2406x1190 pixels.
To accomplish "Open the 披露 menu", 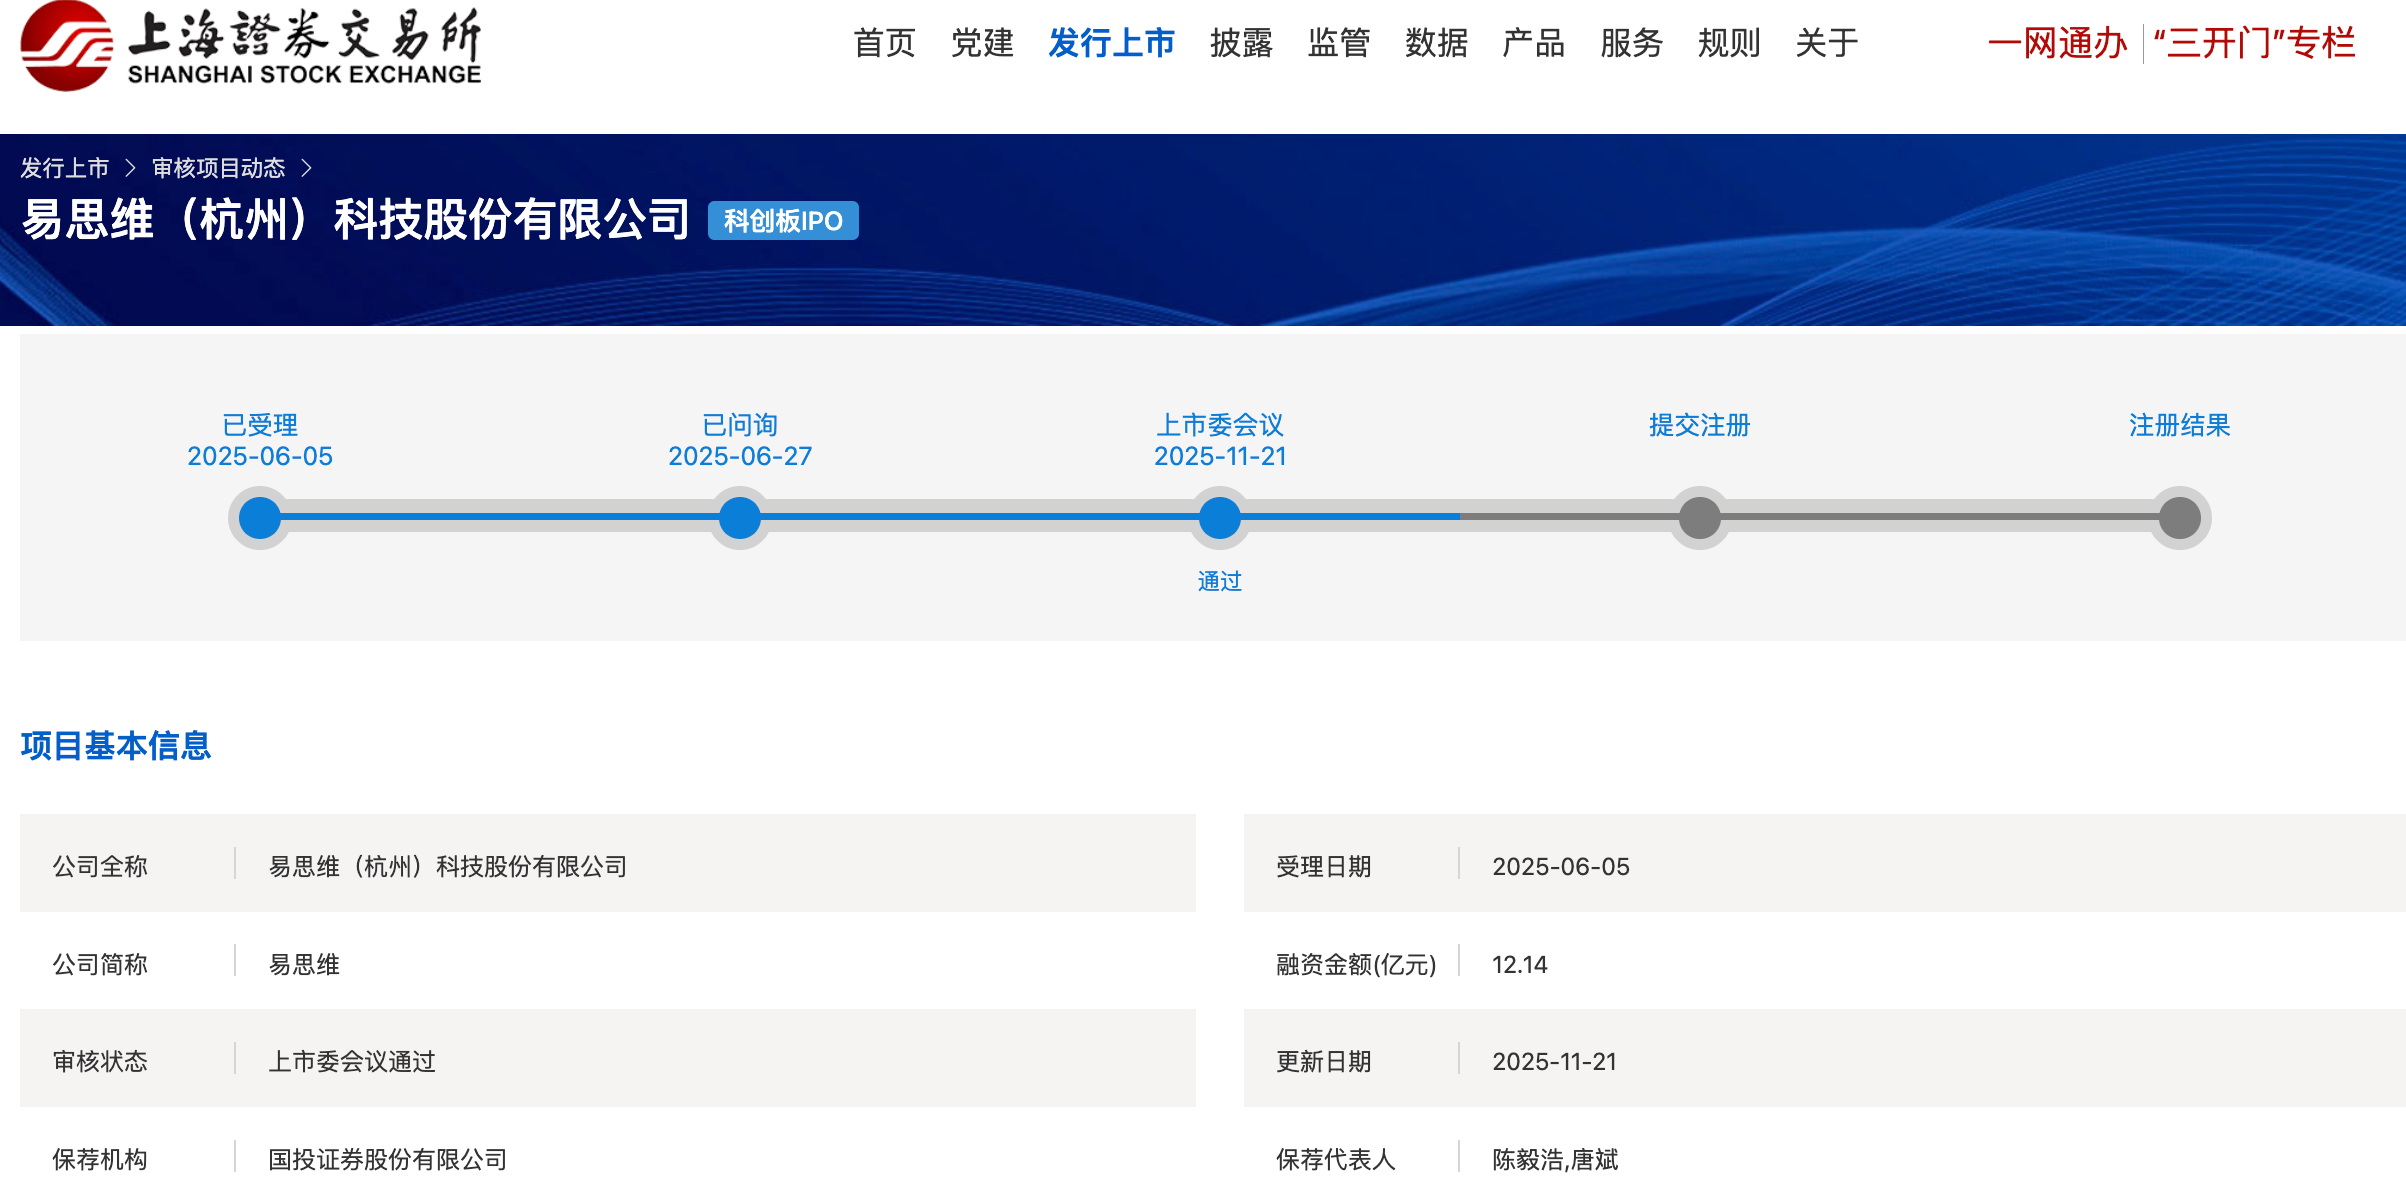I will click(x=1240, y=43).
